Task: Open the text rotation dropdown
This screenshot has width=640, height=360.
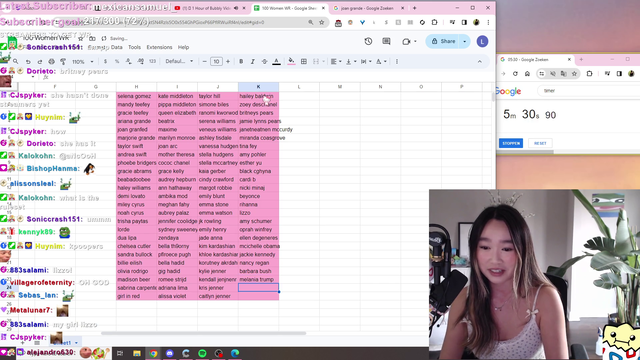Action: 381,62
